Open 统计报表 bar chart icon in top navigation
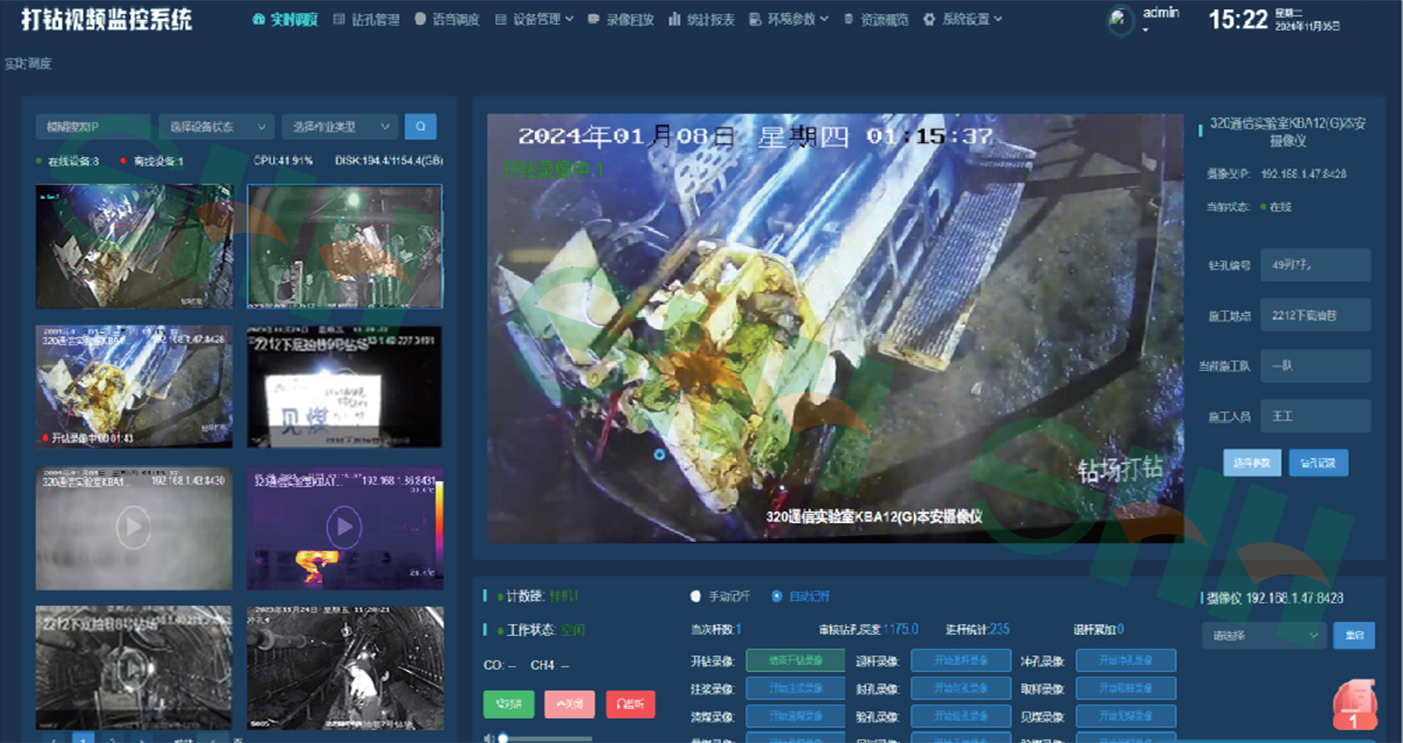1403x743 pixels. coord(672,18)
